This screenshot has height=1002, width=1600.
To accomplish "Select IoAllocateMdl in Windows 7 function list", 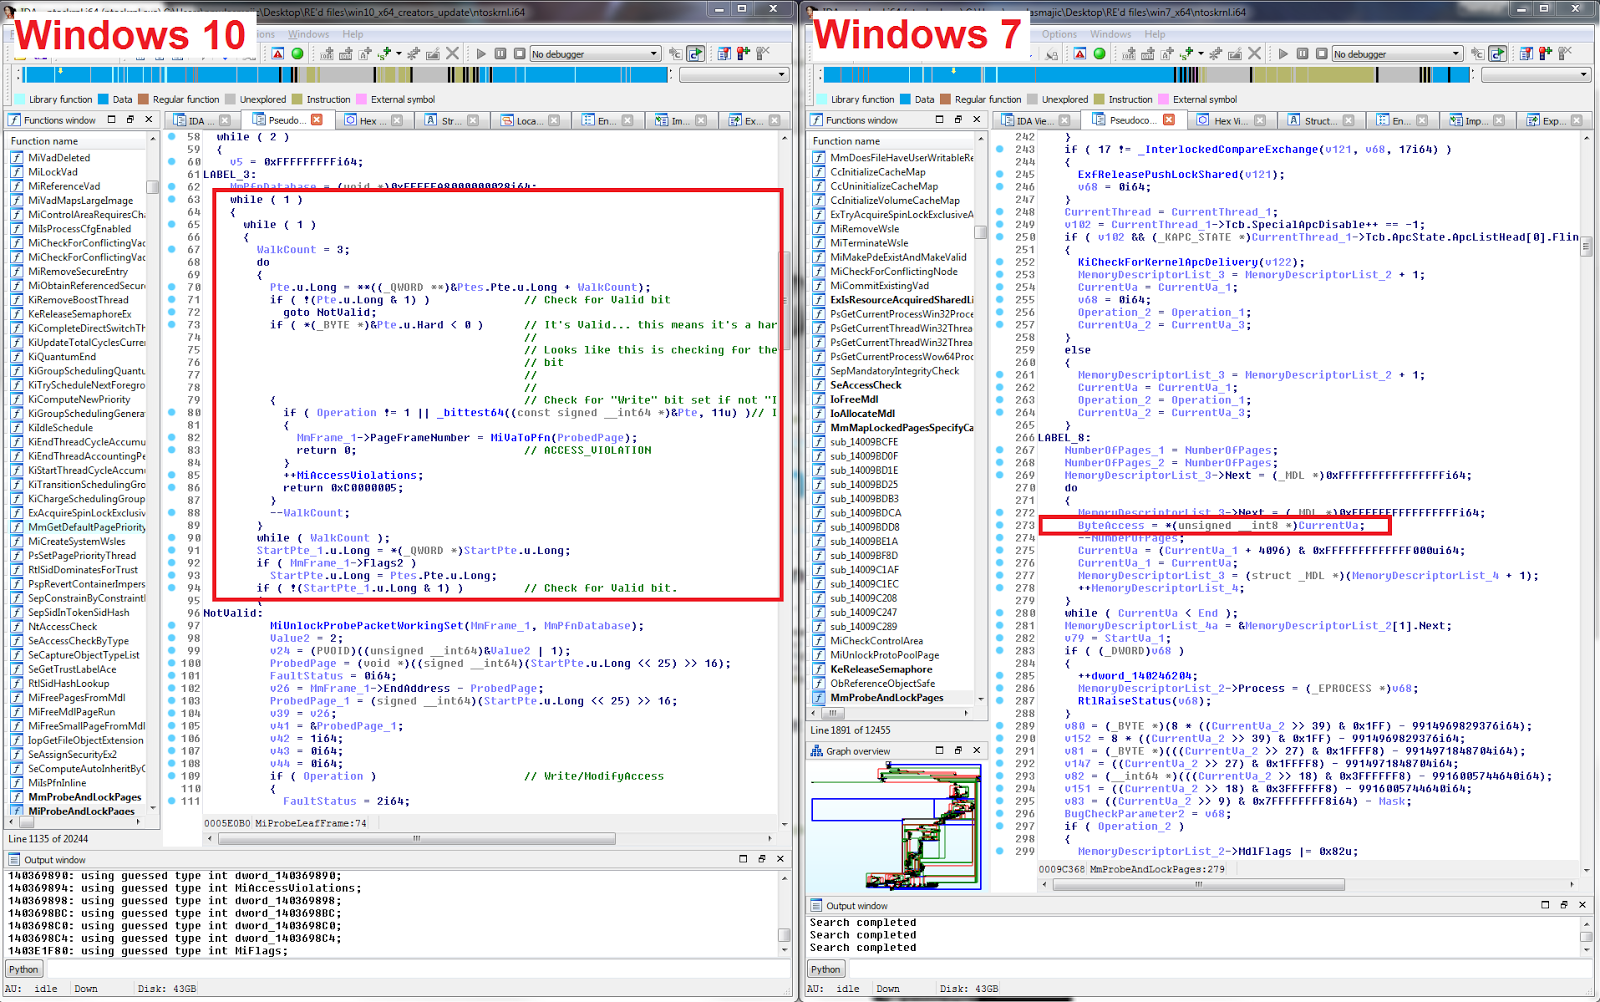I will (863, 413).
